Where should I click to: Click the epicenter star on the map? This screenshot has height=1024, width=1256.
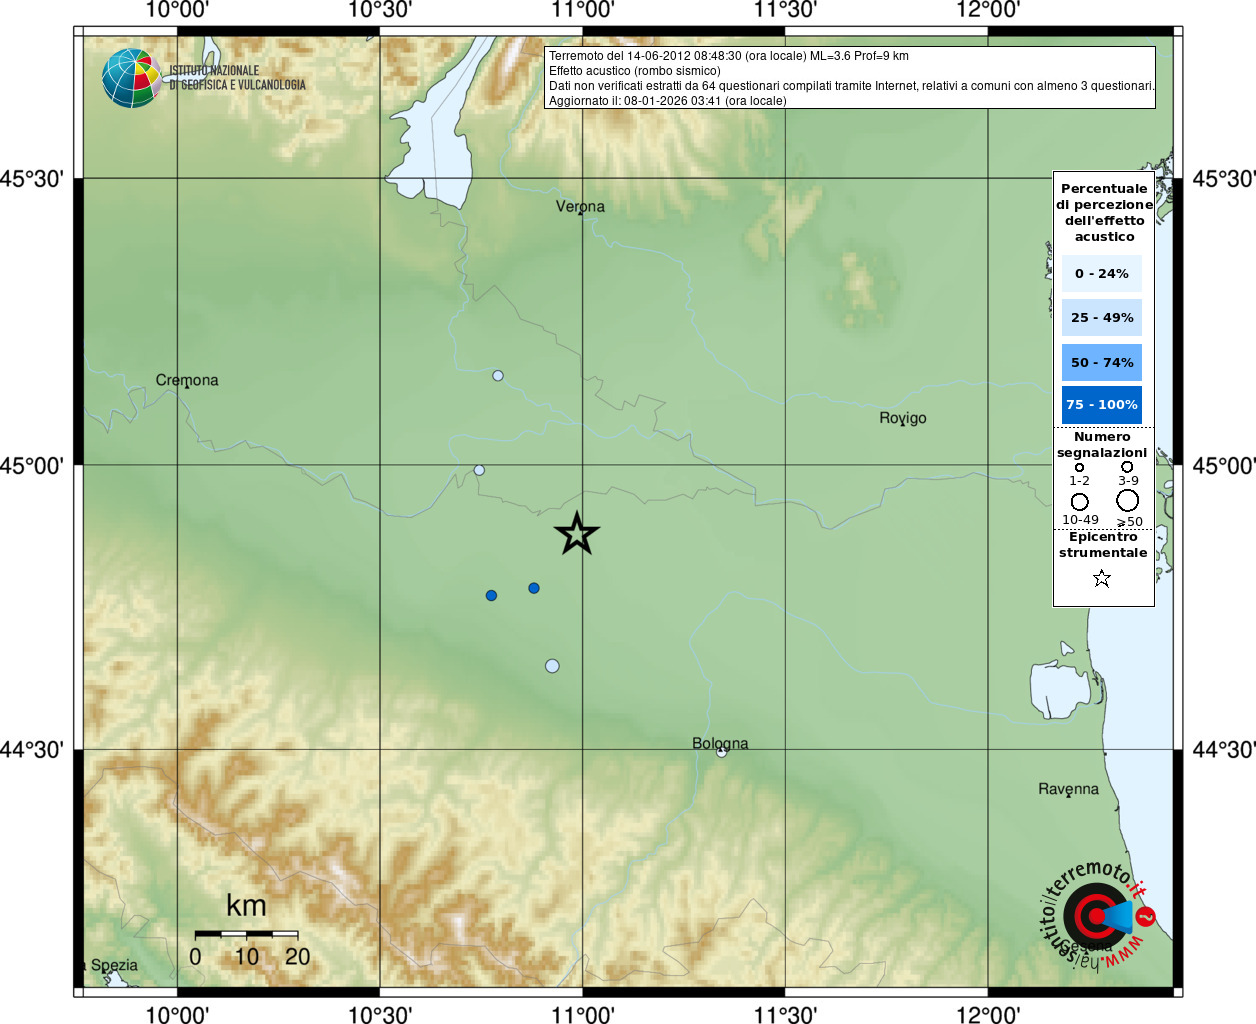(x=576, y=533)
